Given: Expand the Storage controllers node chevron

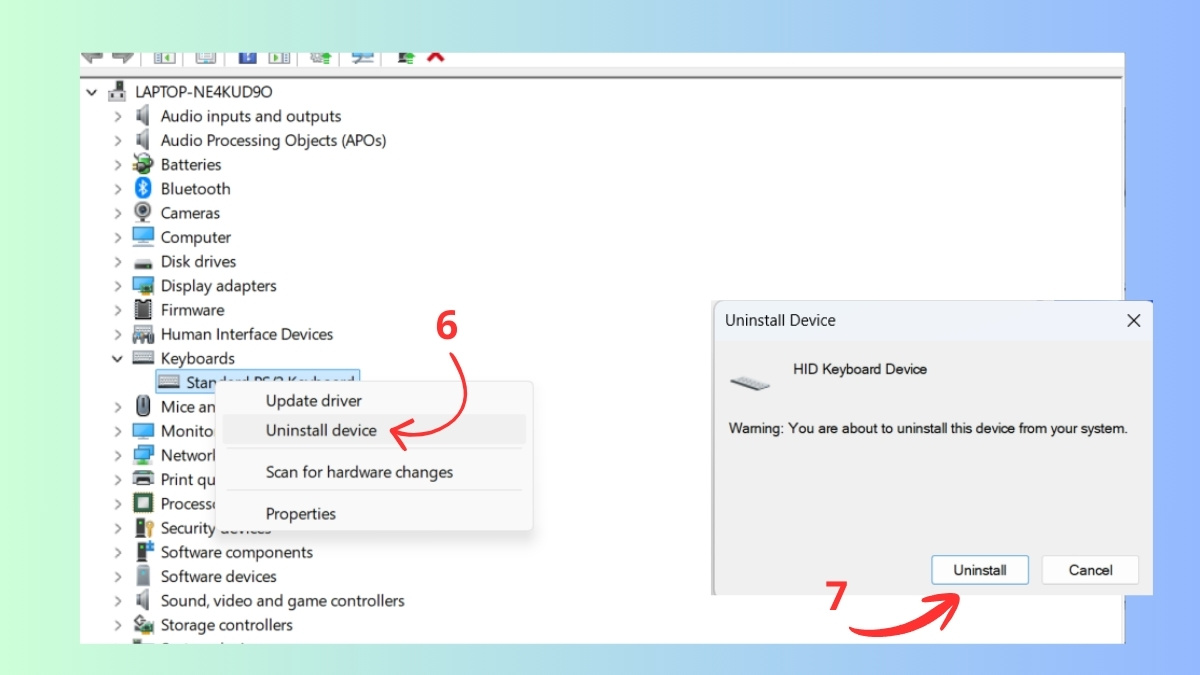Looking at the screenshot, I should tap(118, 625).
